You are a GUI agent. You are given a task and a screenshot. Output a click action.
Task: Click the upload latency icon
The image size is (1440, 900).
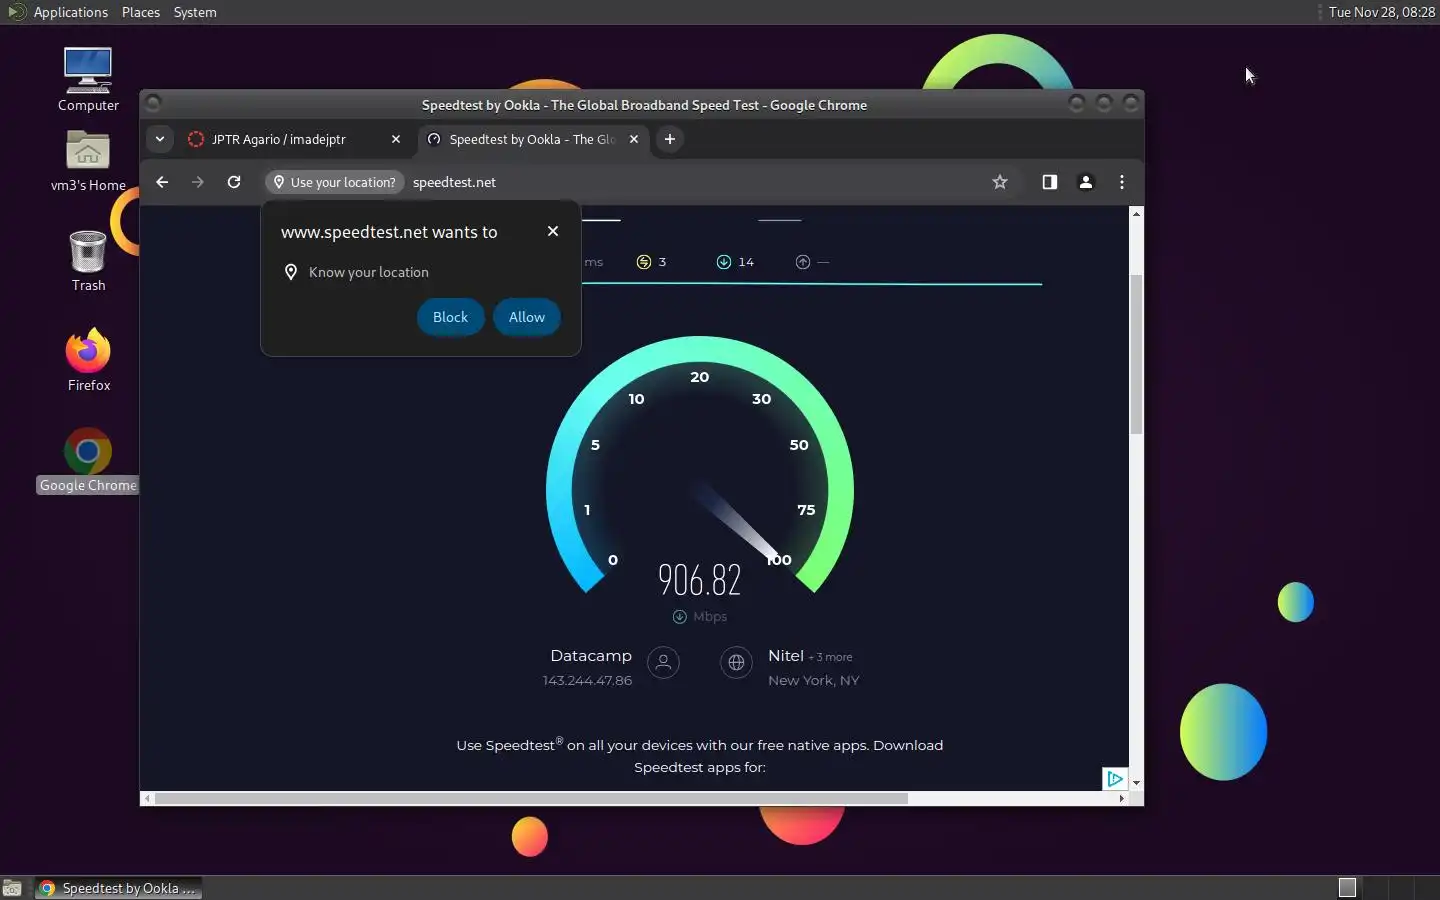click(802, 262)
